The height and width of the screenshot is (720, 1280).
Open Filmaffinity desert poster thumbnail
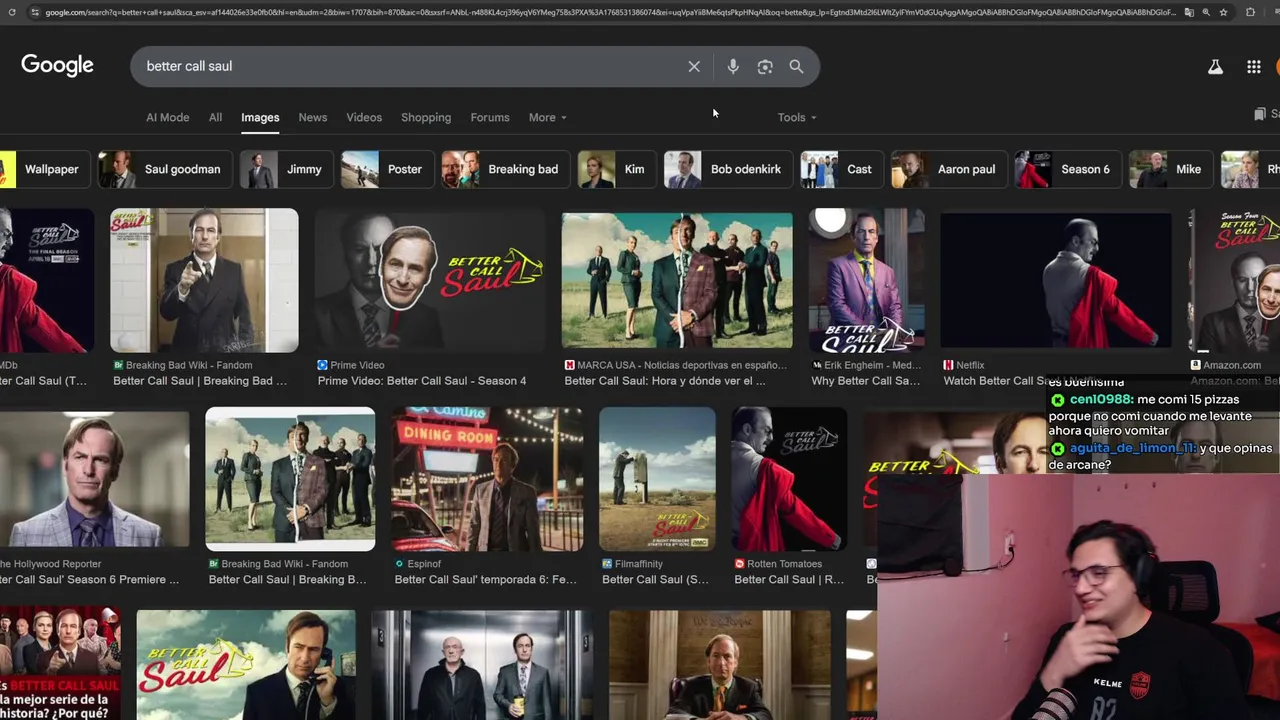click(657, 480)
